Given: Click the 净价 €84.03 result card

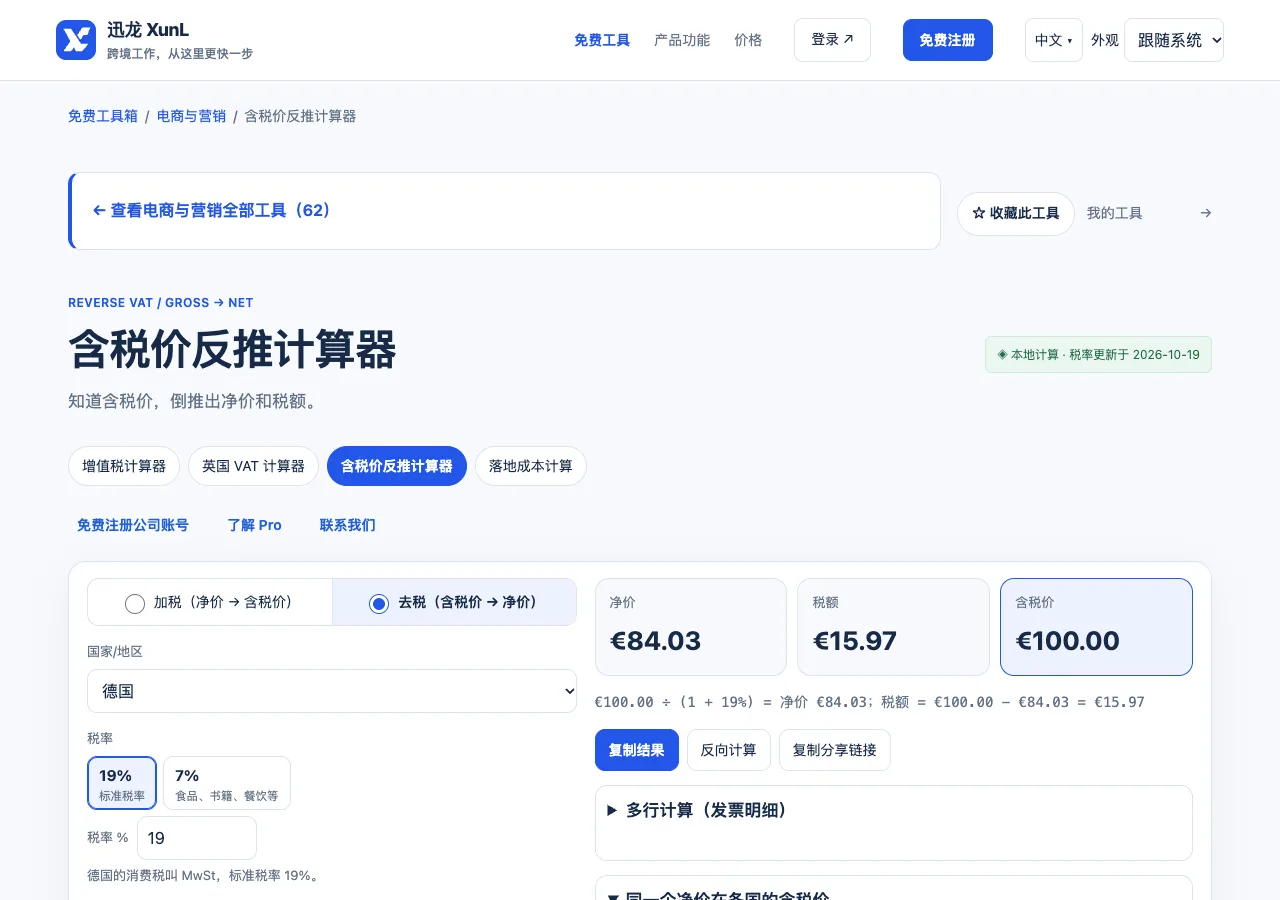Looking at the screenshot, I should pyautogui.click(x=691, y=627).
